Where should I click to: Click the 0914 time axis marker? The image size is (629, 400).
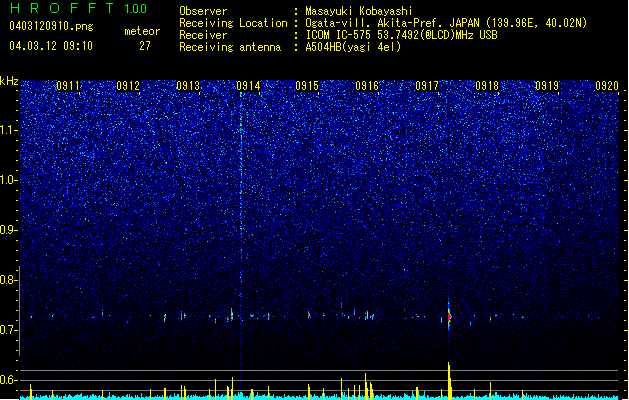pyautogui.click(x=248, y=86)
